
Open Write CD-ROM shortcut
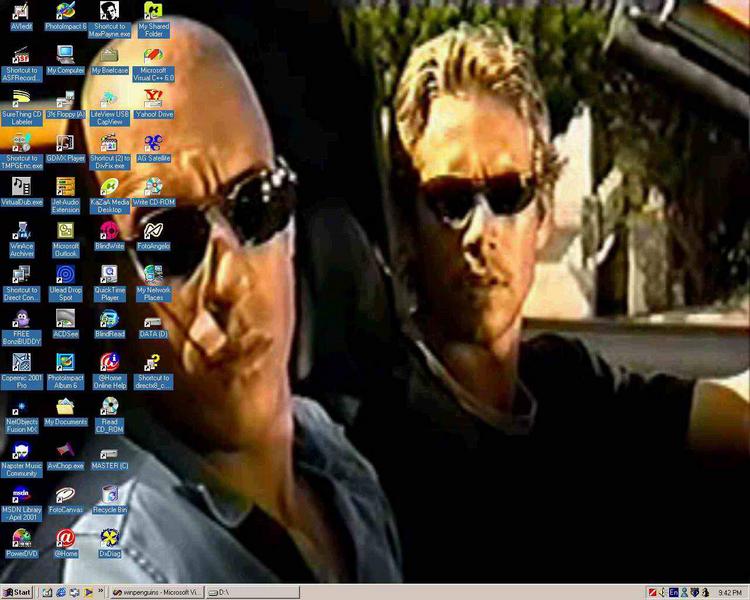(154, 192)
